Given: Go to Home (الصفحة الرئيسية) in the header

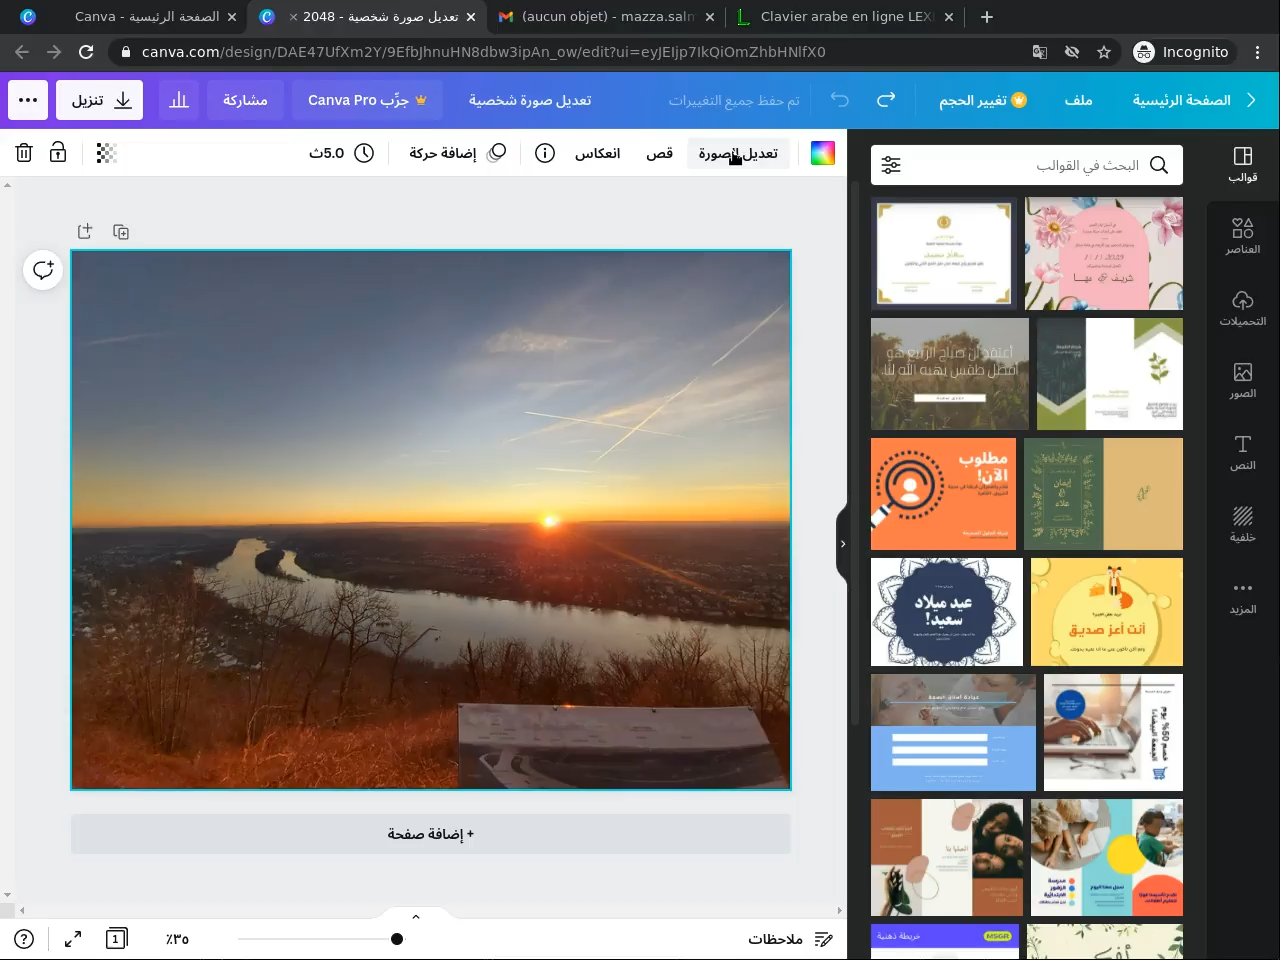Looking at the screenshot, I should pyautogui.click(x=1181, y=100).
